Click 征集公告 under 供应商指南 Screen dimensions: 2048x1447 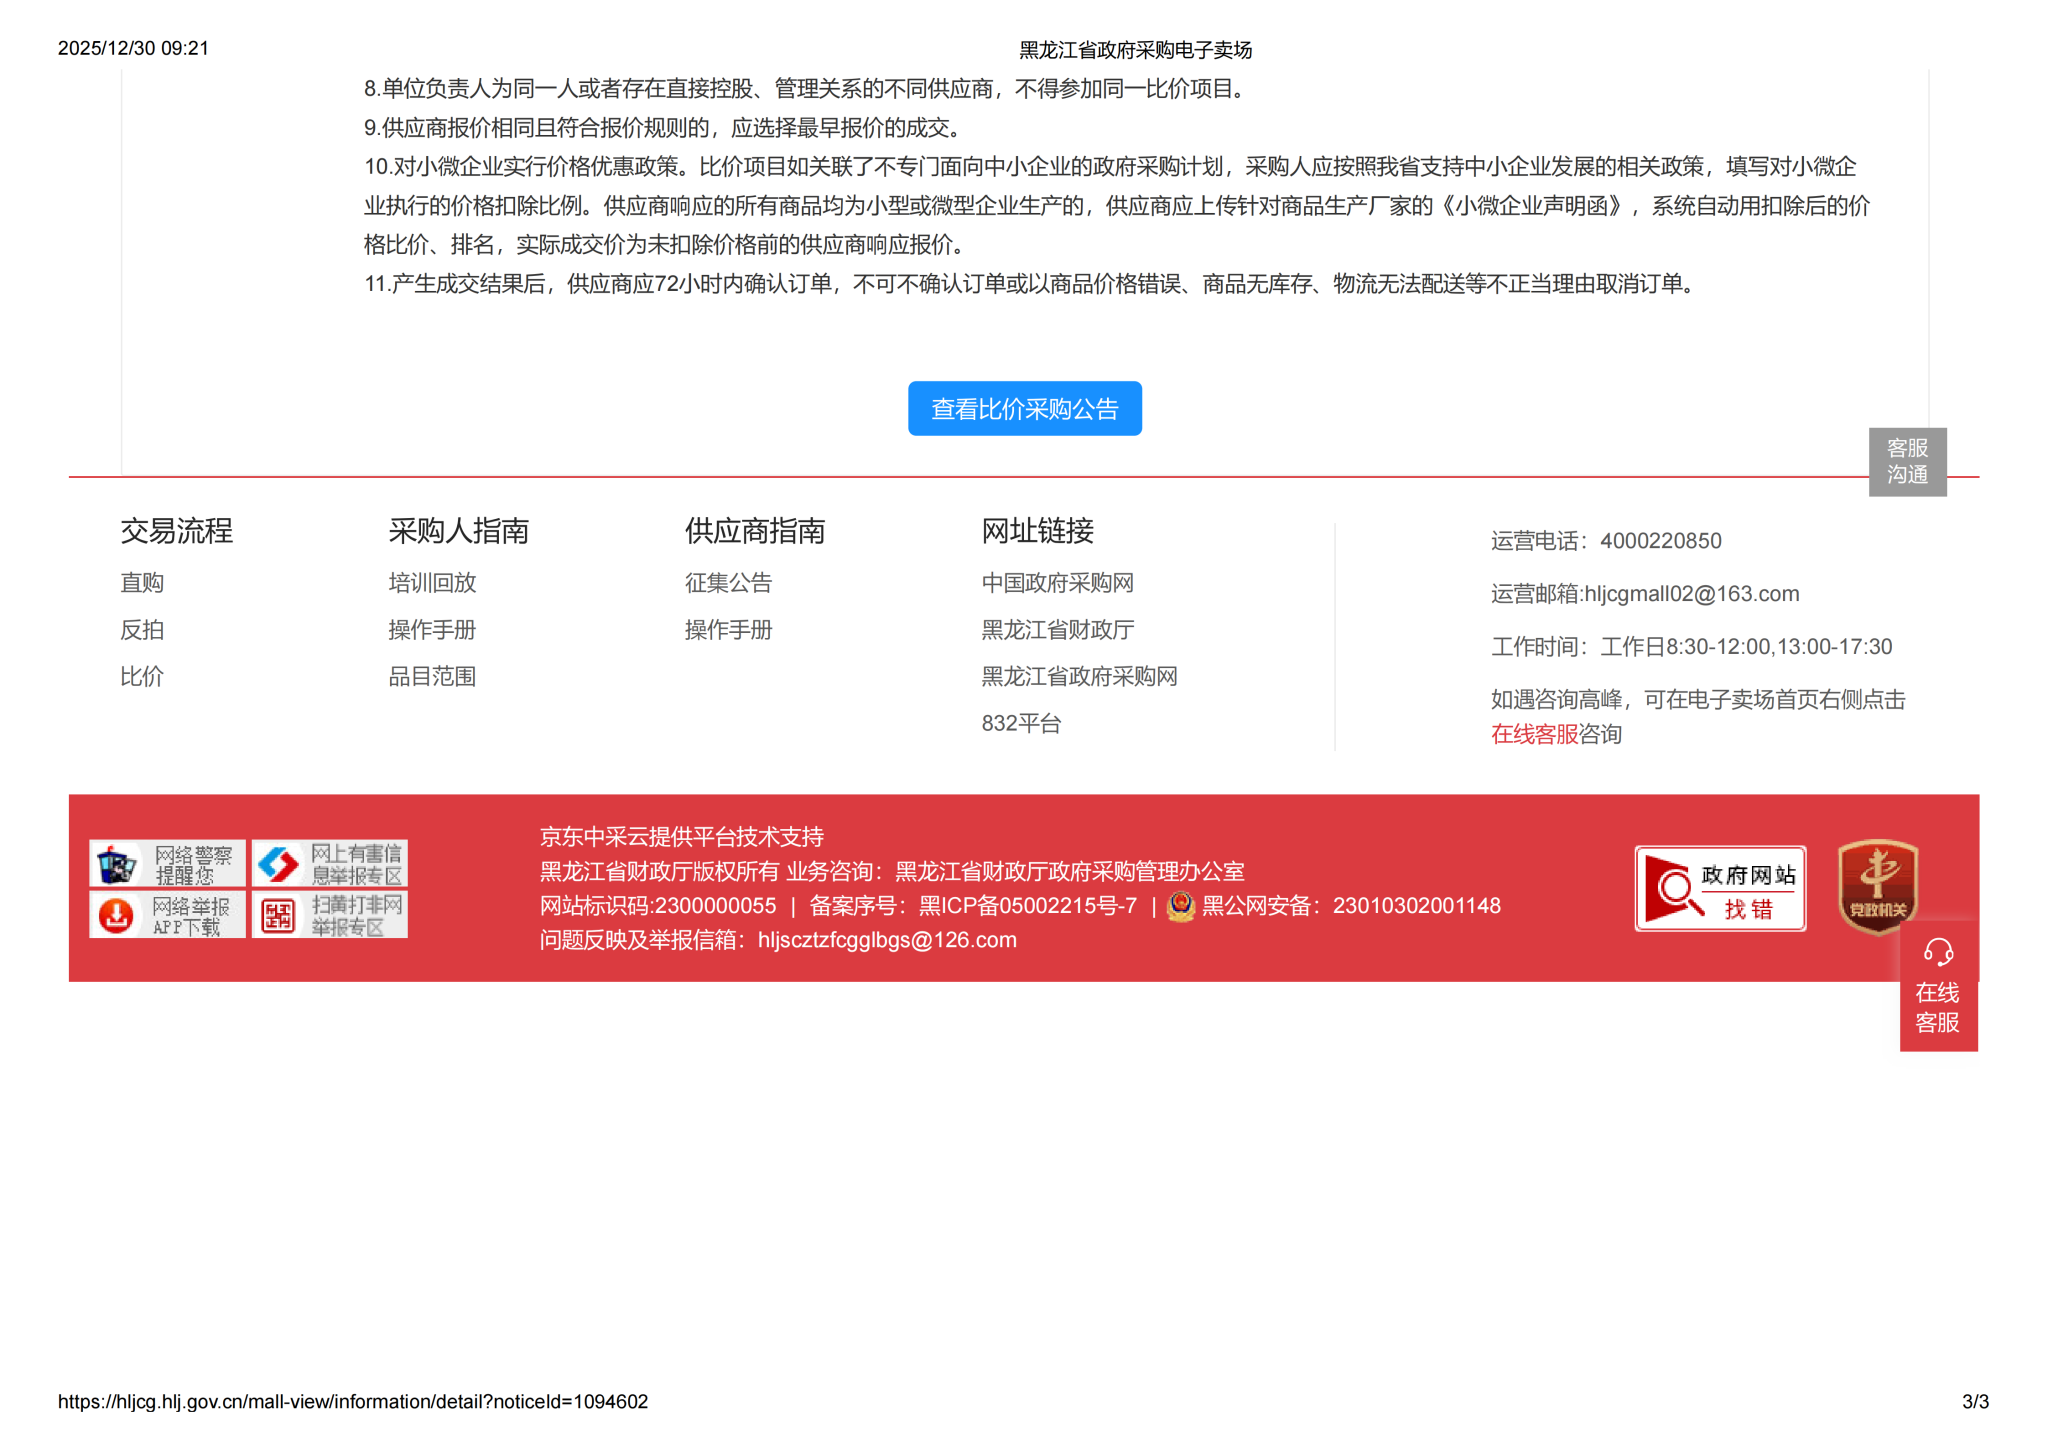(728, 583)
